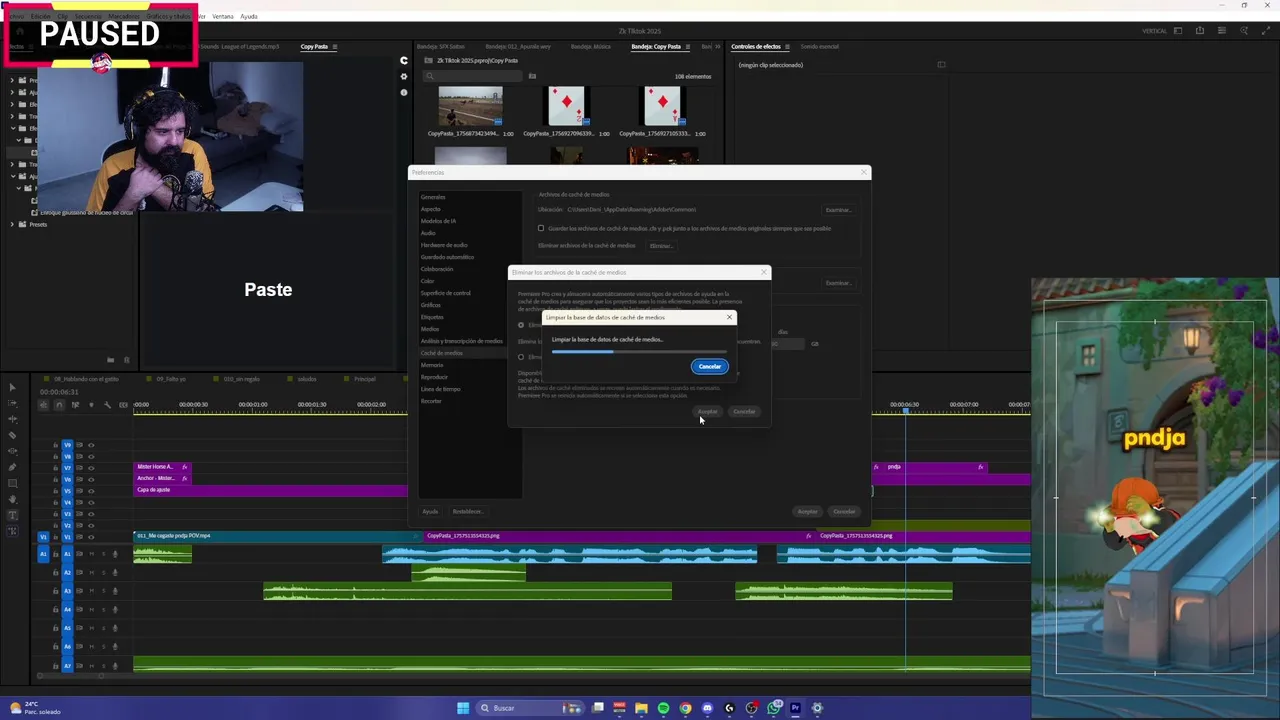The height and width of the screenshot is (720, 1280).
Task: Select the Selection arrow tool
Action: click(12, 387)
